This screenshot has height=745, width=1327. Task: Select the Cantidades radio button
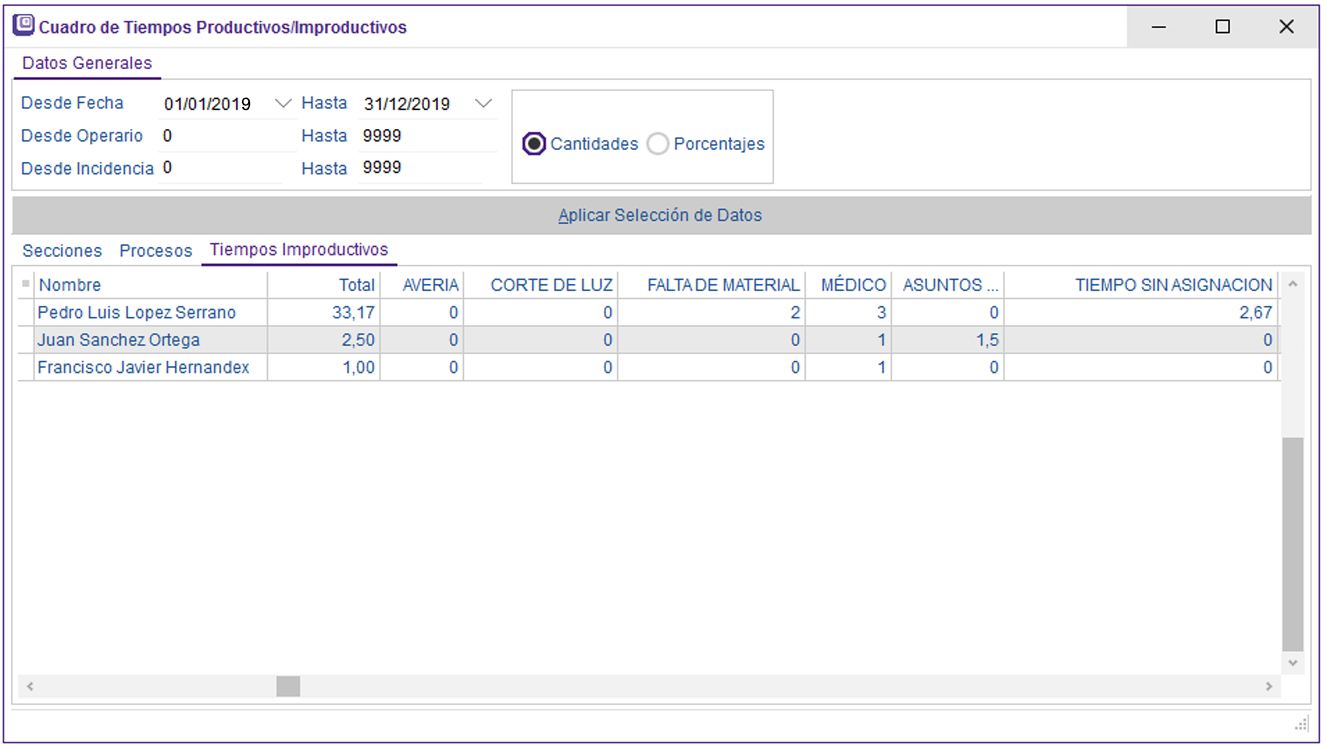[x=535, y=144]
